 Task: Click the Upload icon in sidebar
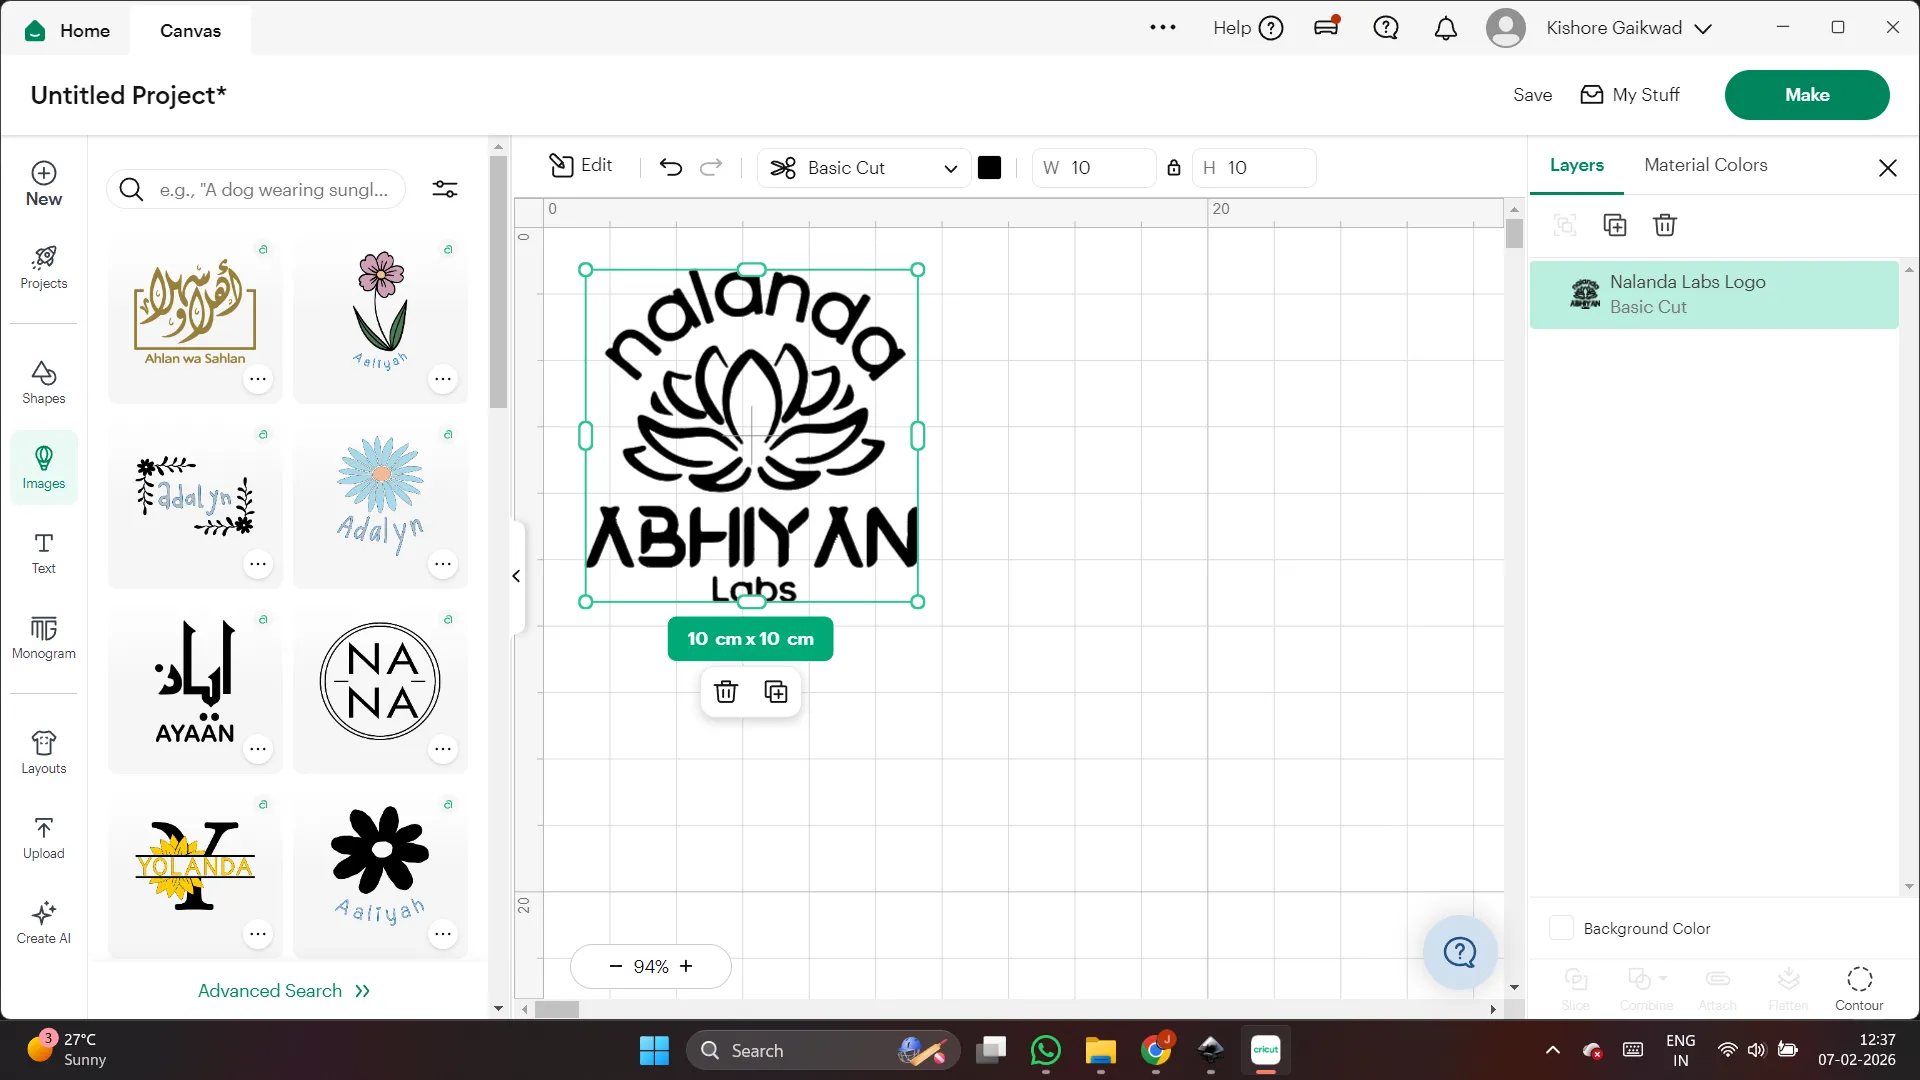click(43, 838)
